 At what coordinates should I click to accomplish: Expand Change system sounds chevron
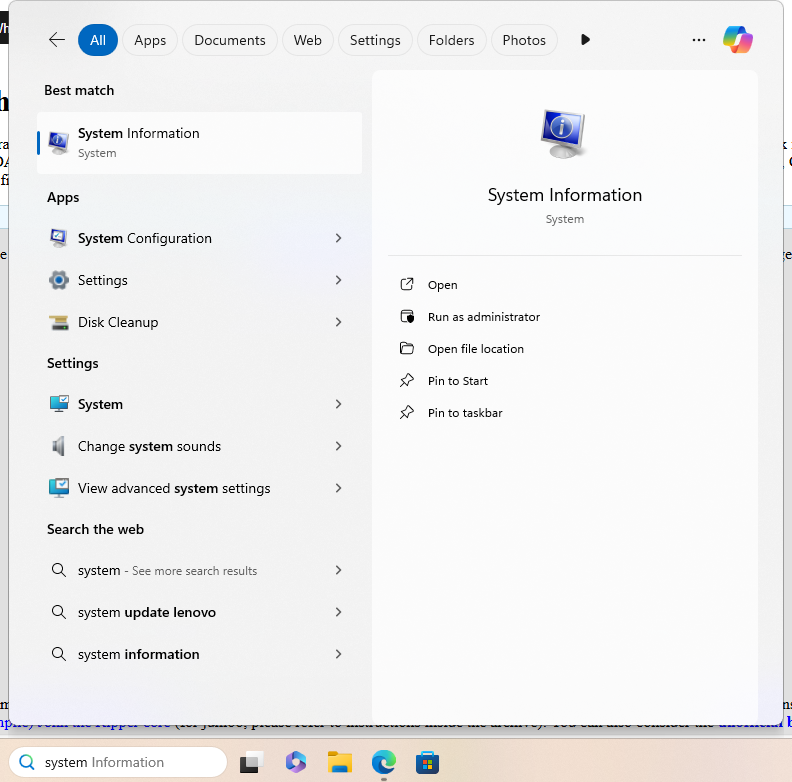click(338, 446)
